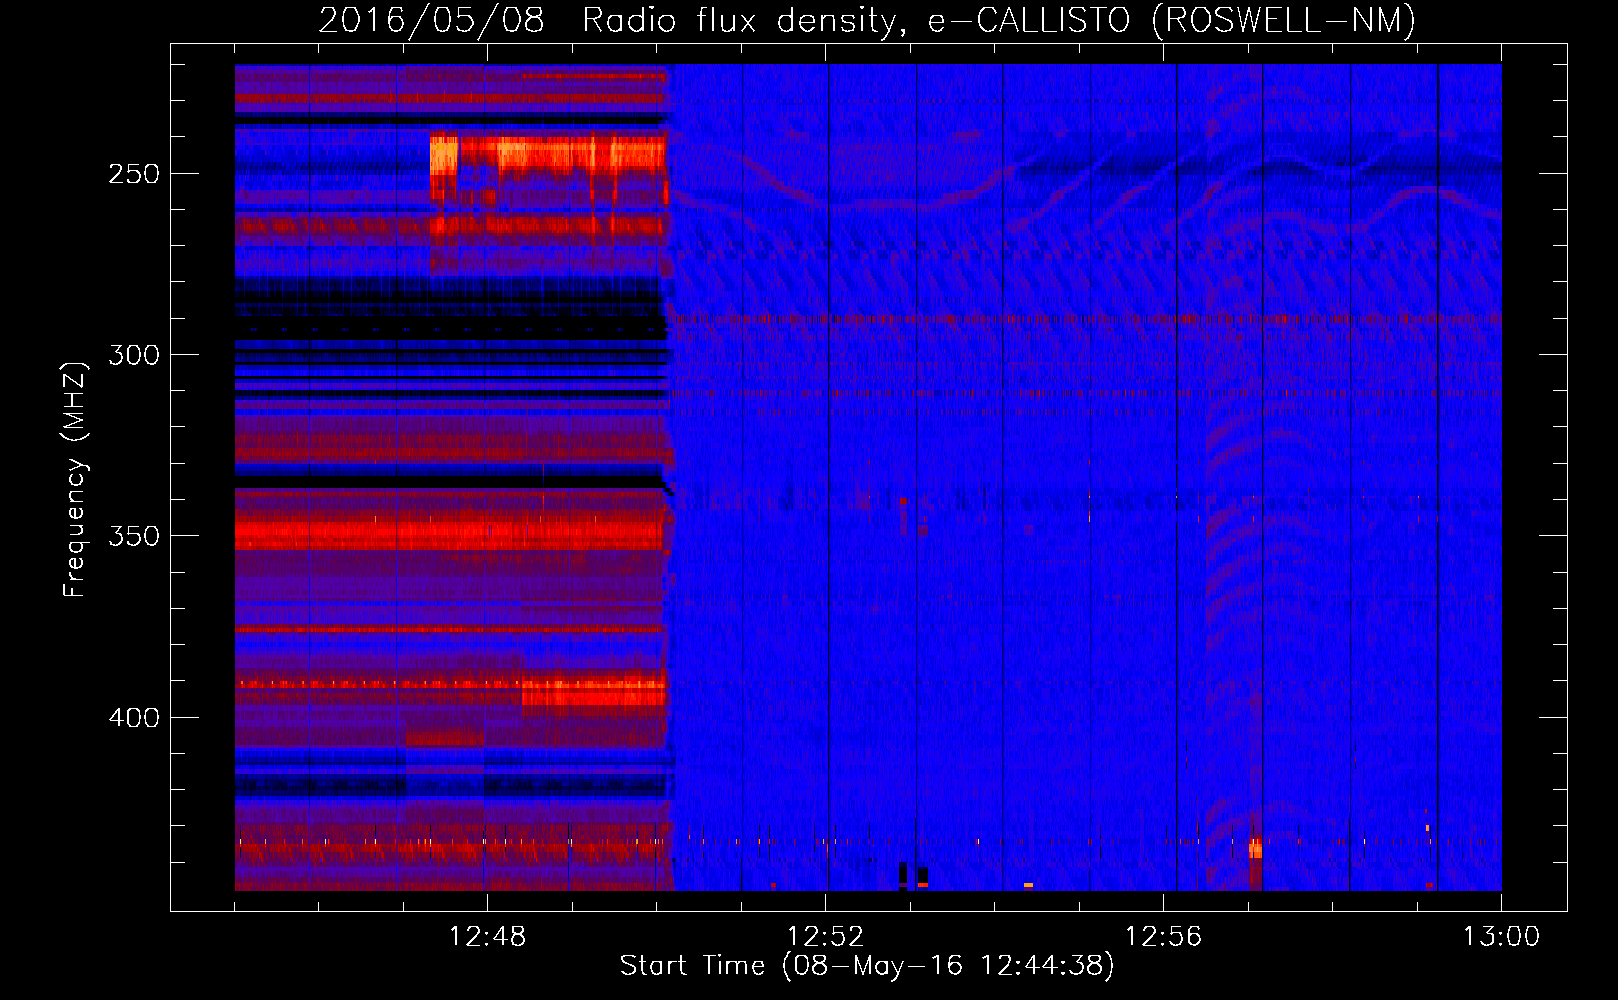Click the 350 frequency tick label
This screenshot has height=1000, width=1618.
(x=134, y=536)
